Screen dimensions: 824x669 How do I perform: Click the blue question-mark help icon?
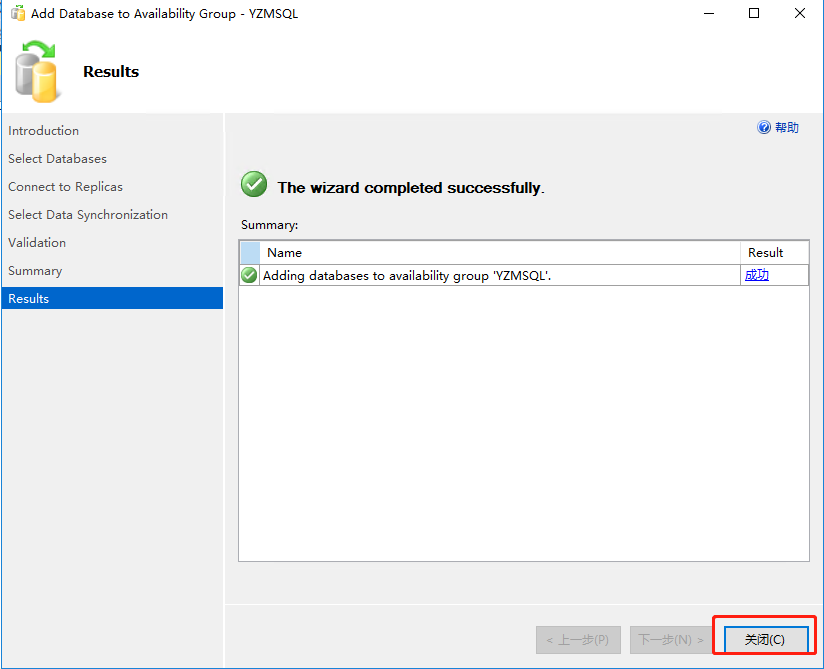point(764,128)
